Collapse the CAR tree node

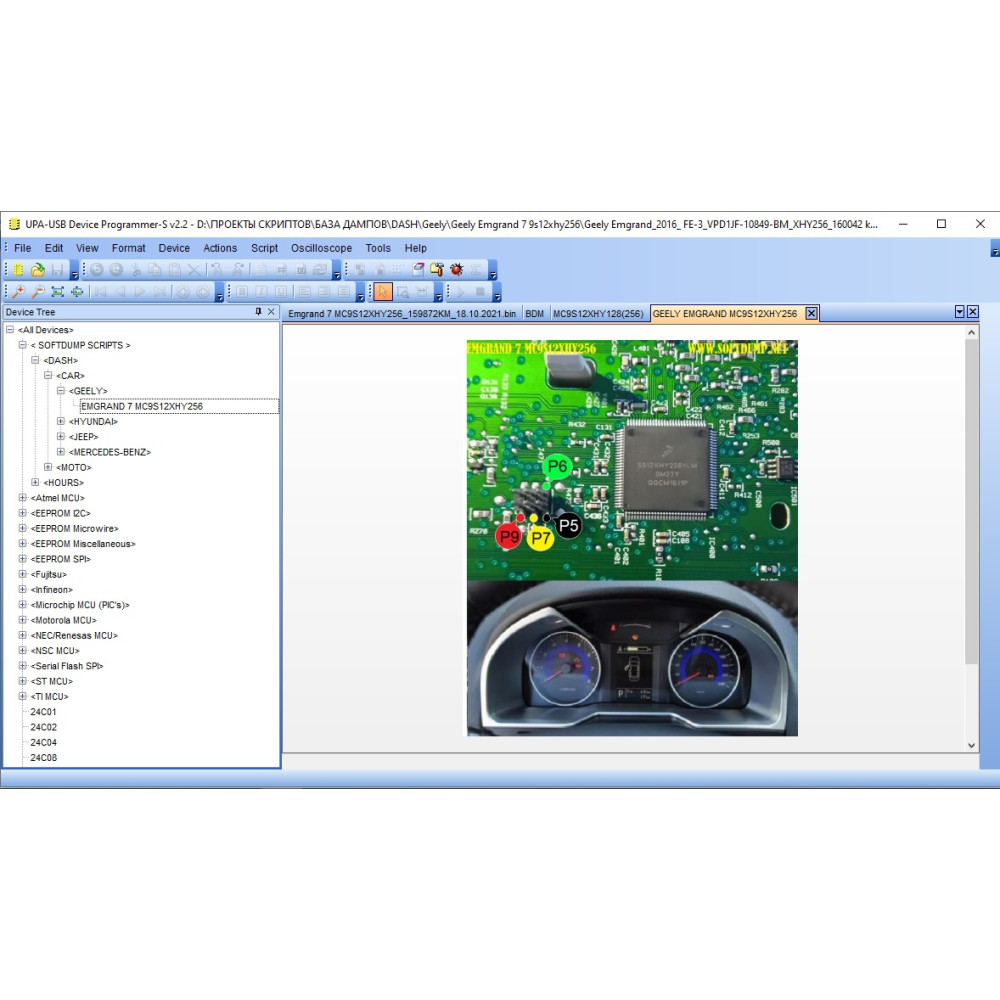pos(48,376)
